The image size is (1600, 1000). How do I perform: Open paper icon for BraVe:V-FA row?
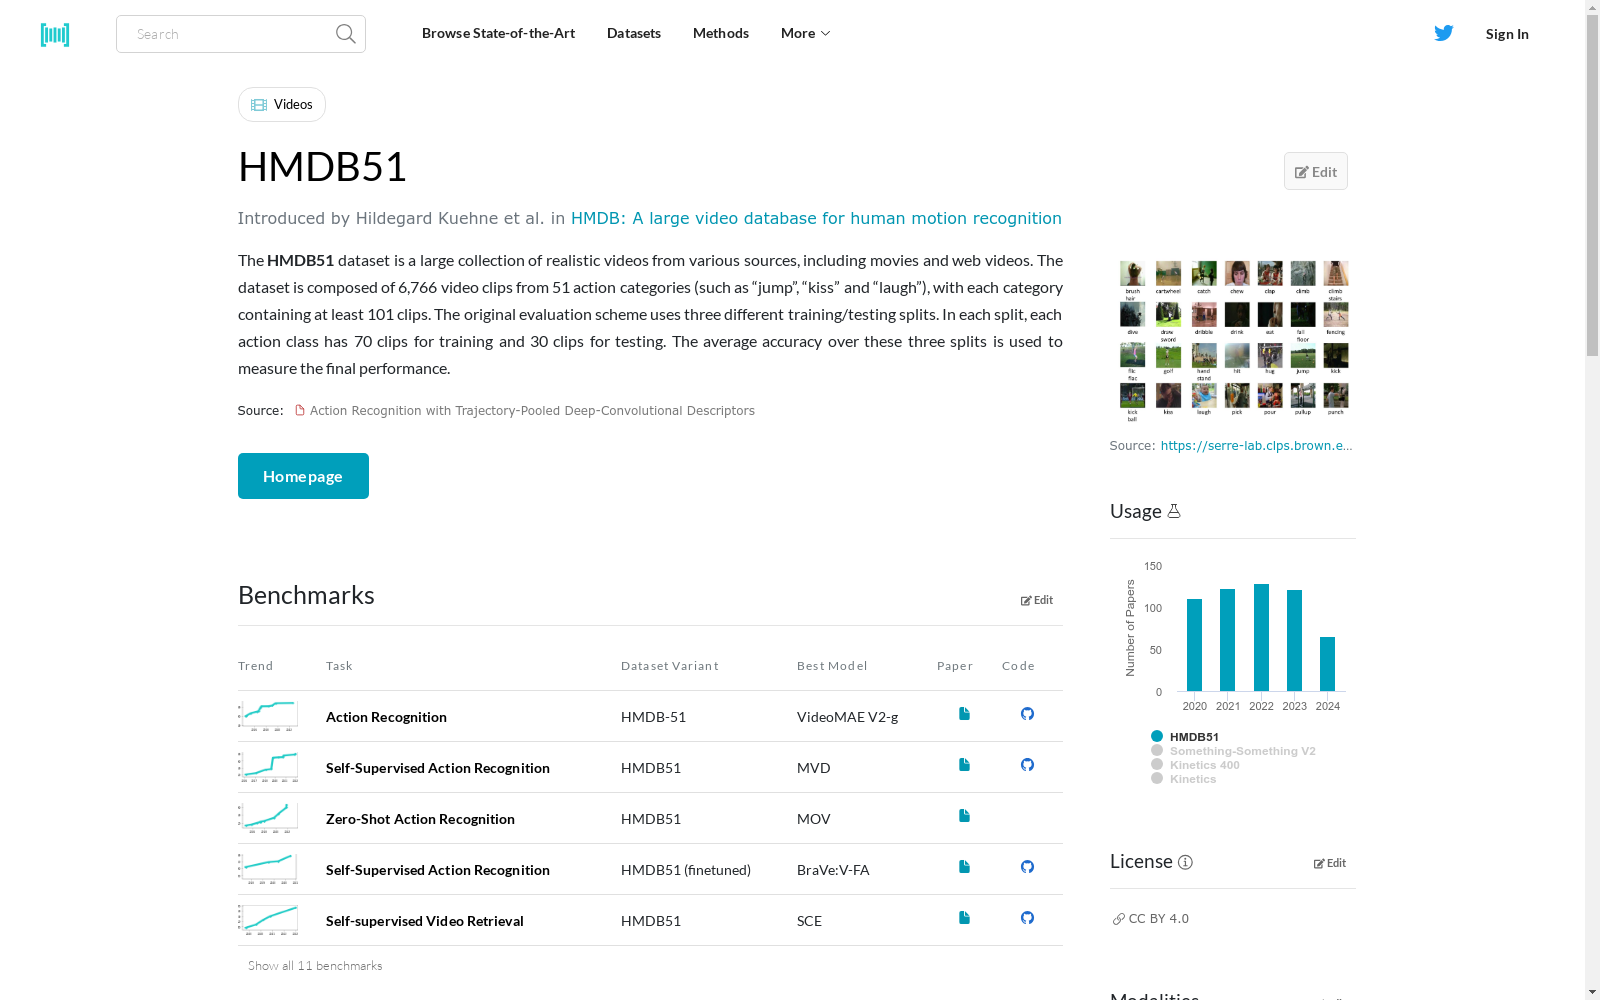tap(964, 867)
